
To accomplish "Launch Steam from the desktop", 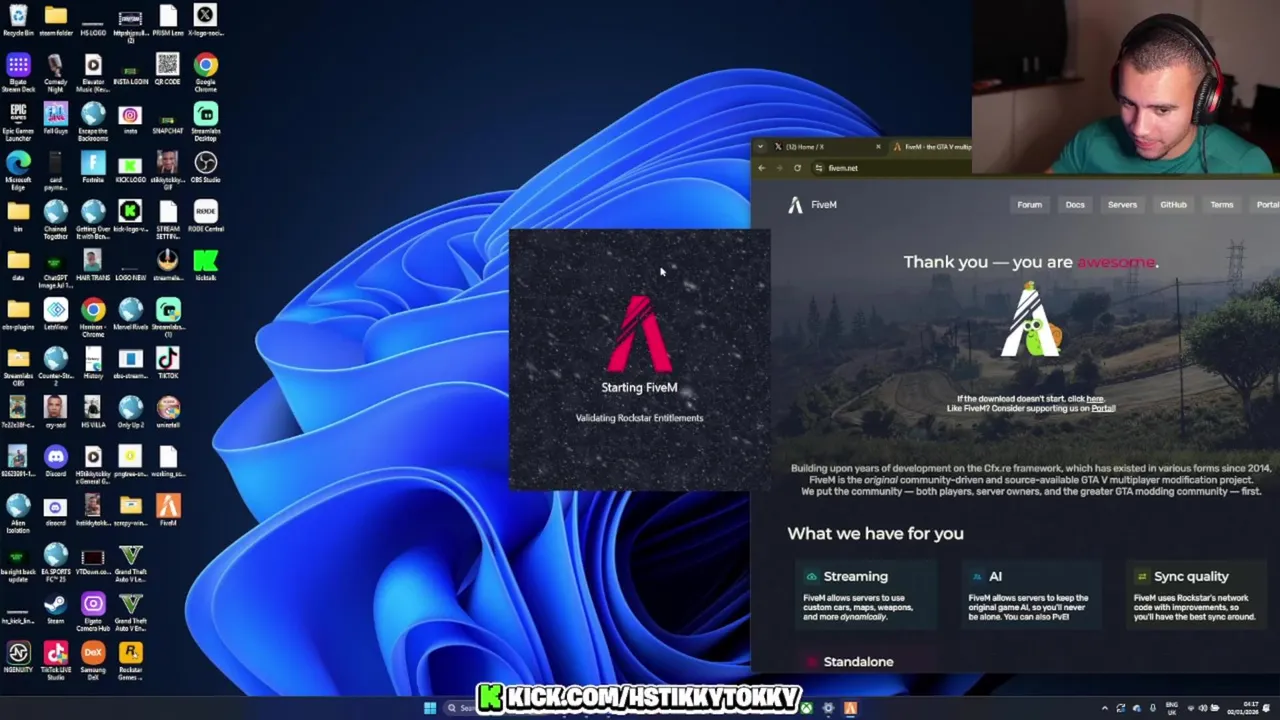I will [x=55, y=609].
